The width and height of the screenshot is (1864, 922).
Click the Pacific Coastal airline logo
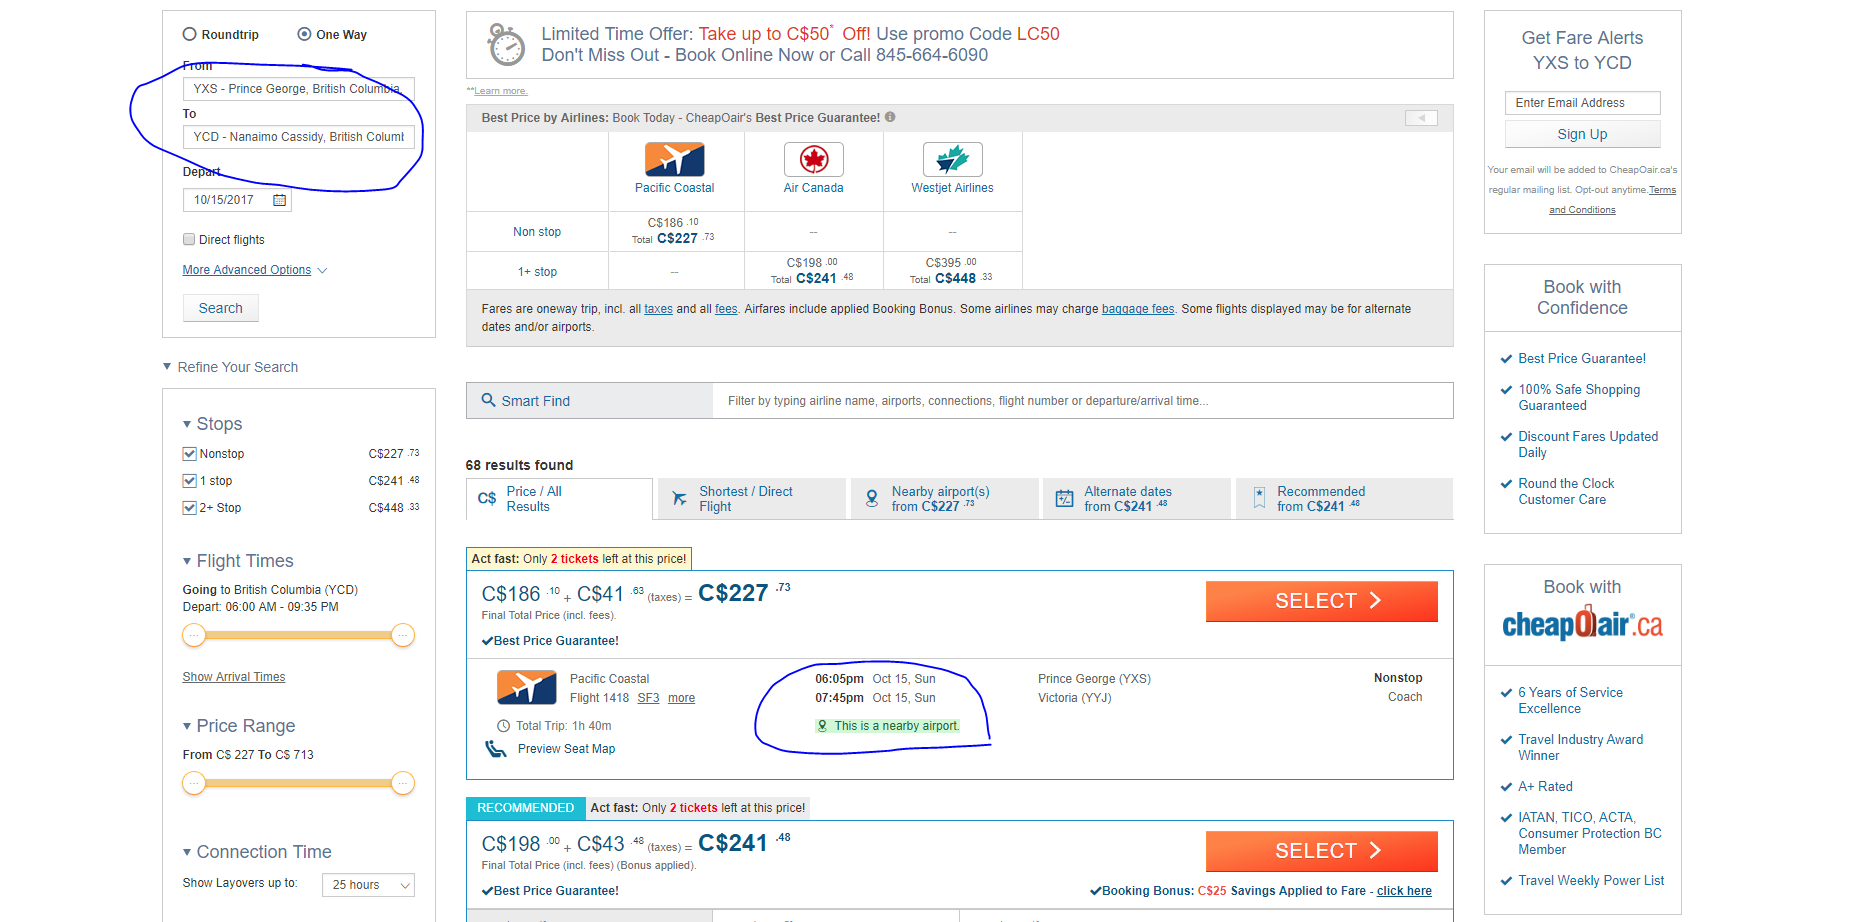[675, 160]
